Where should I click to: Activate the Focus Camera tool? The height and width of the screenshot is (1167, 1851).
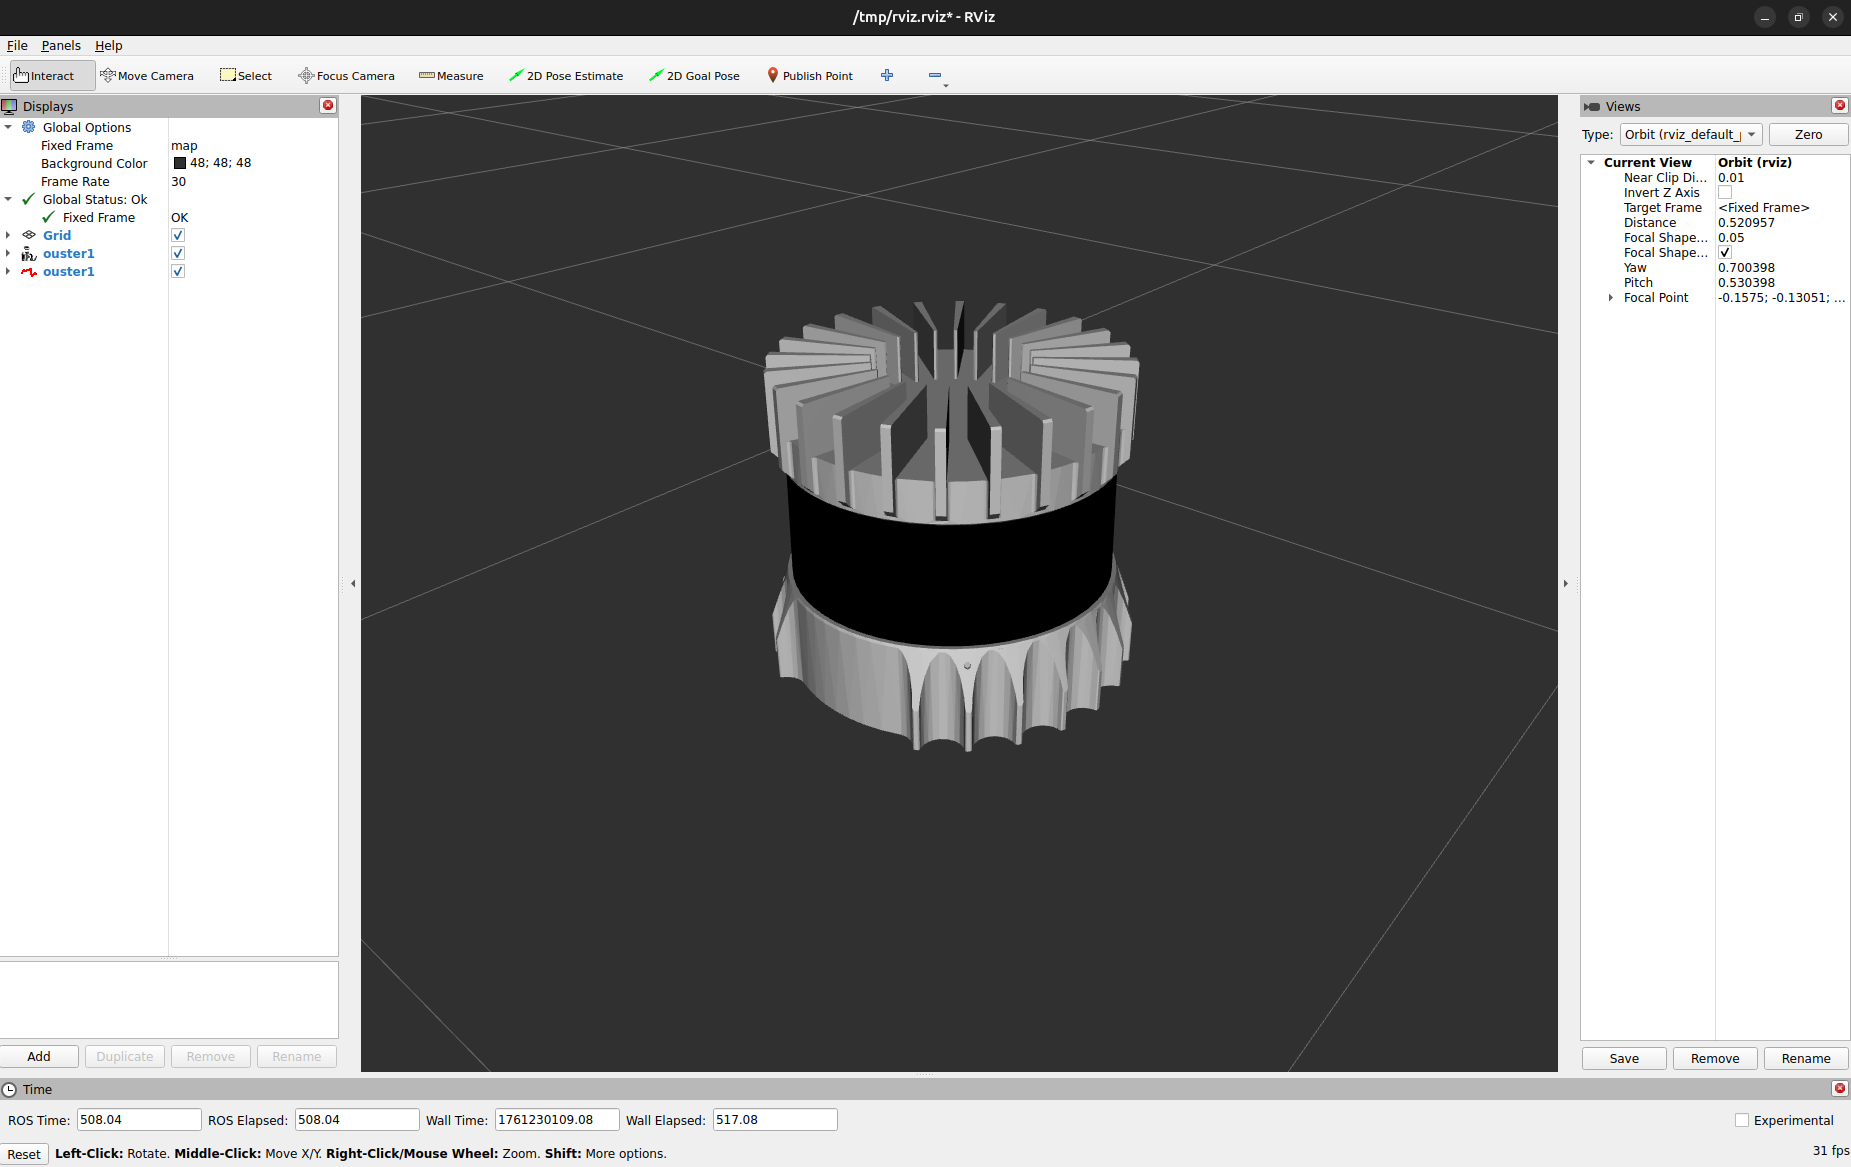(346, 76)
